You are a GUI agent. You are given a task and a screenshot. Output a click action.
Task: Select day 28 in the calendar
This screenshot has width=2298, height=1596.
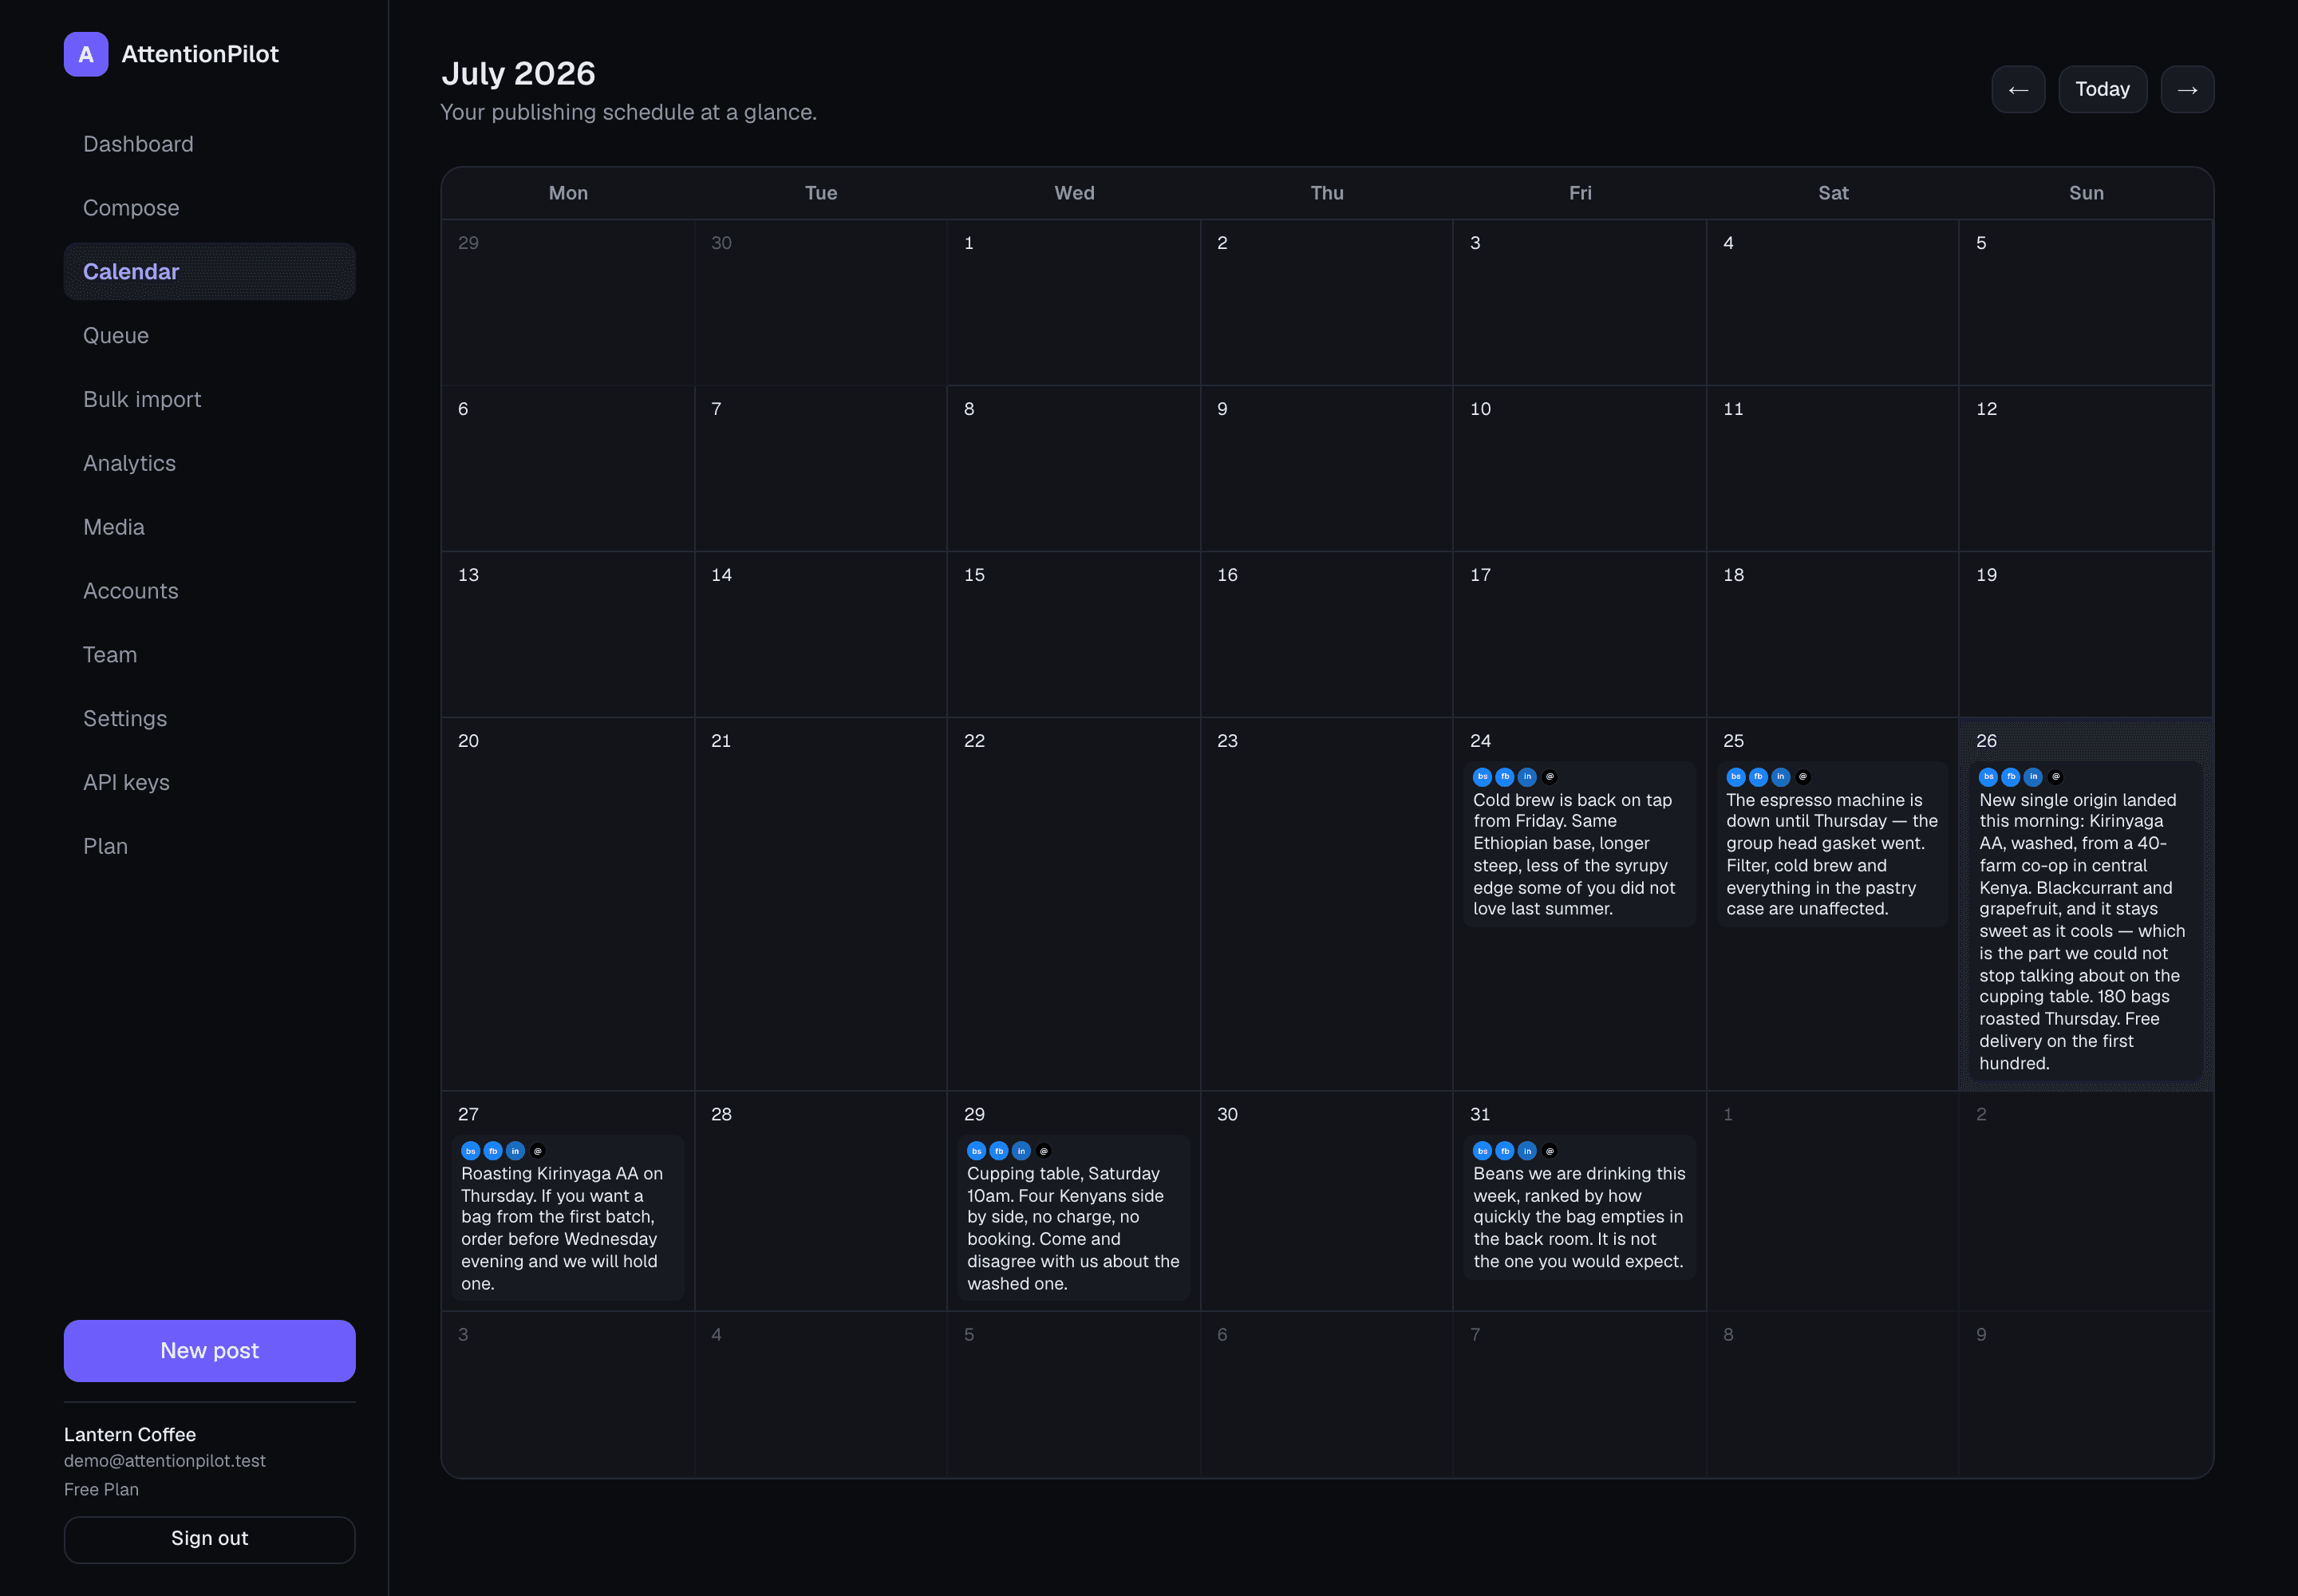pos(820,1201)
